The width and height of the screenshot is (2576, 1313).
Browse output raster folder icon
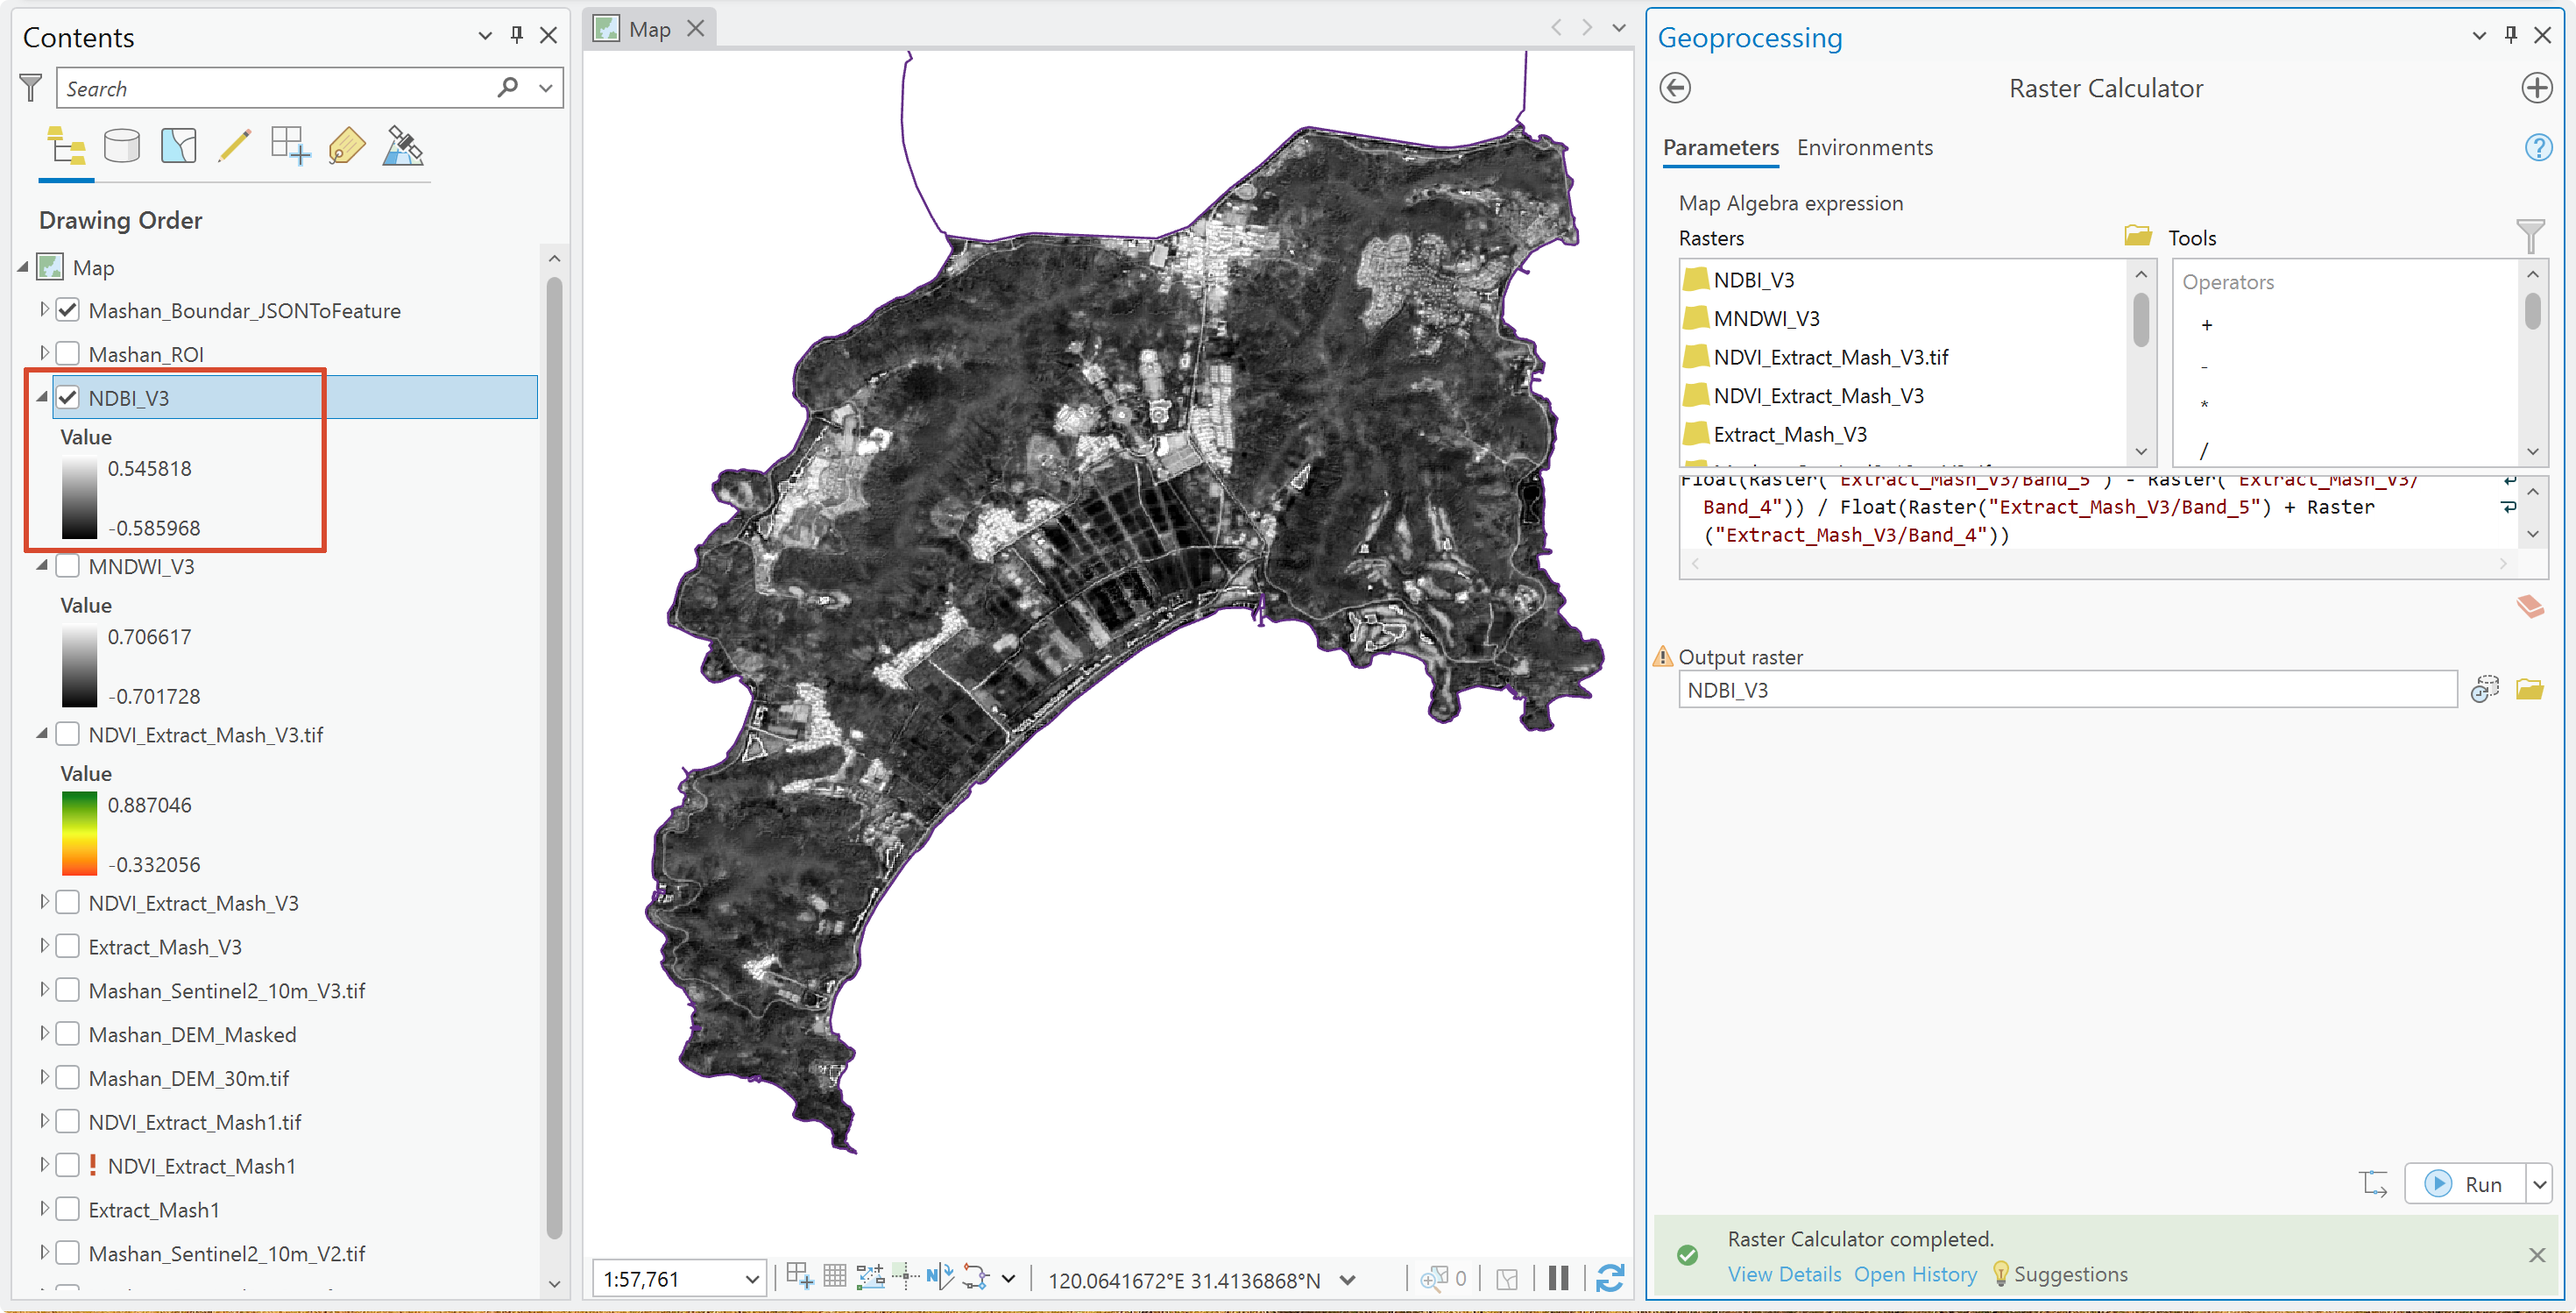pos(2530,689)
